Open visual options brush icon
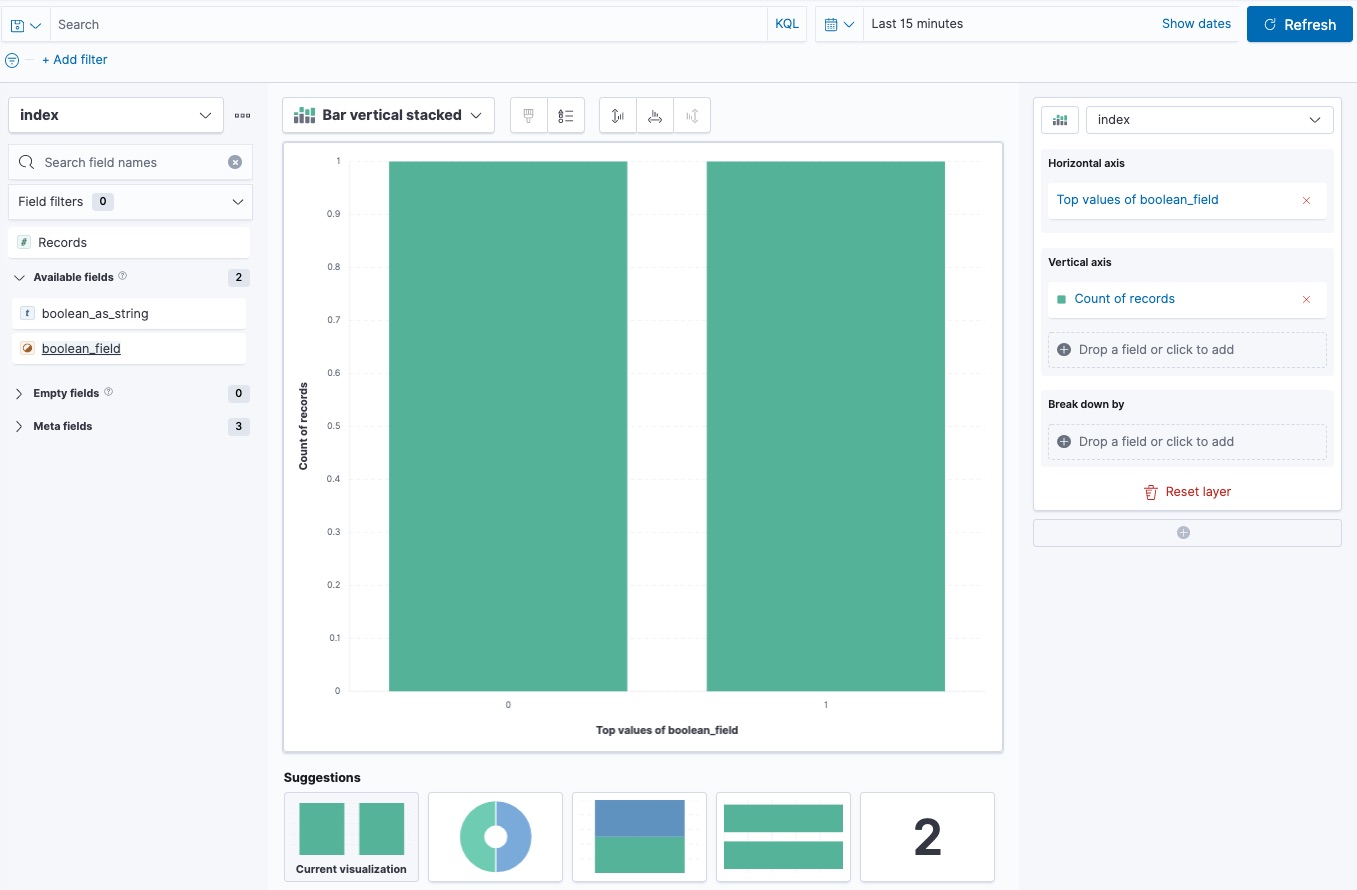The height and width of the screenshot is (890, 1357). coord(529,116)
